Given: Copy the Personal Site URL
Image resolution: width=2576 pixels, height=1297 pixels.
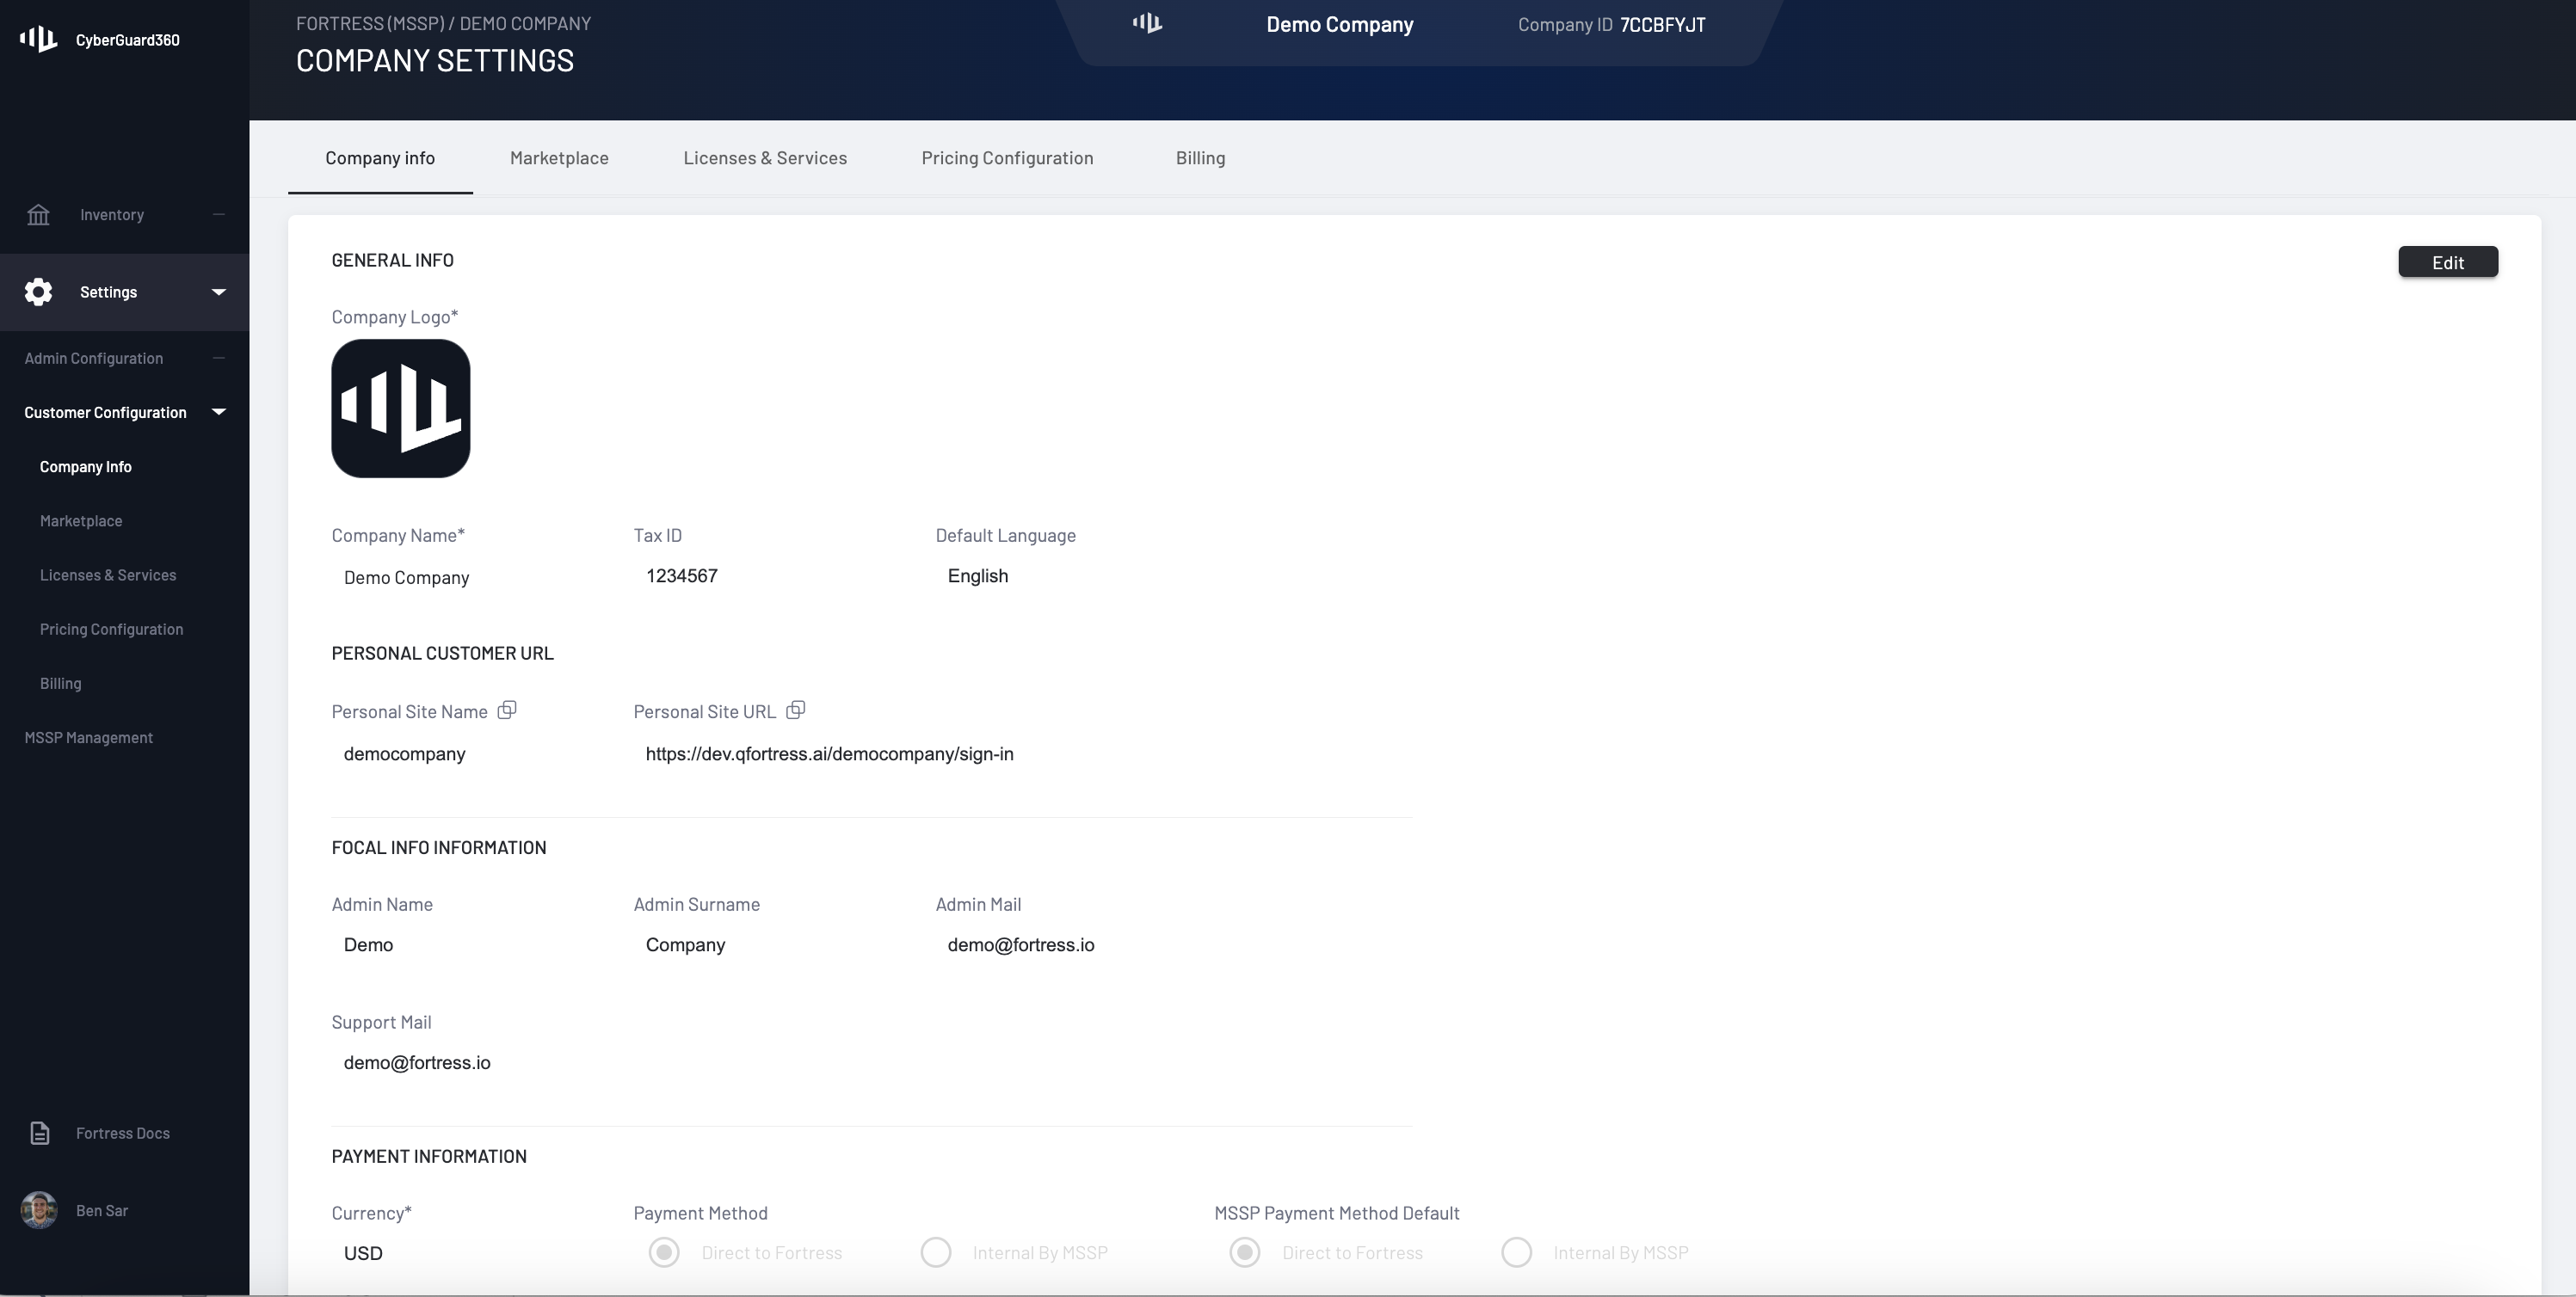Looking at the screenshot, I should 795,710.
